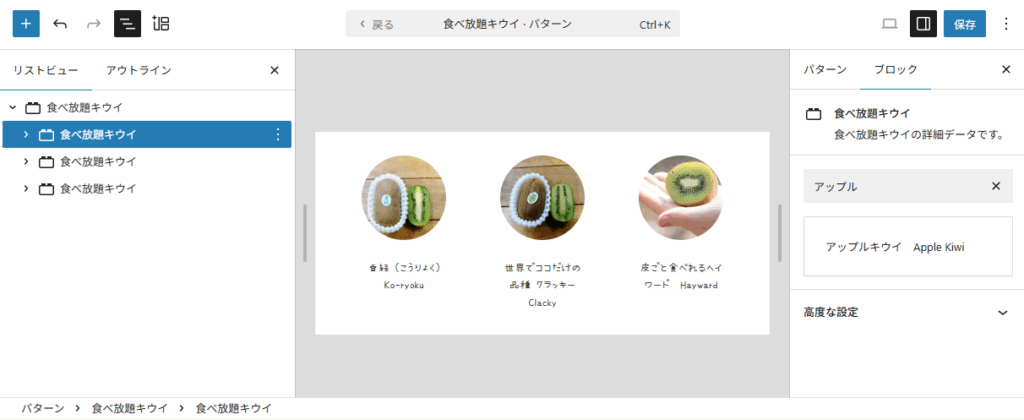
Task: Open the three-dot options menu in top bar
Action: click(x=1006, y=24)
